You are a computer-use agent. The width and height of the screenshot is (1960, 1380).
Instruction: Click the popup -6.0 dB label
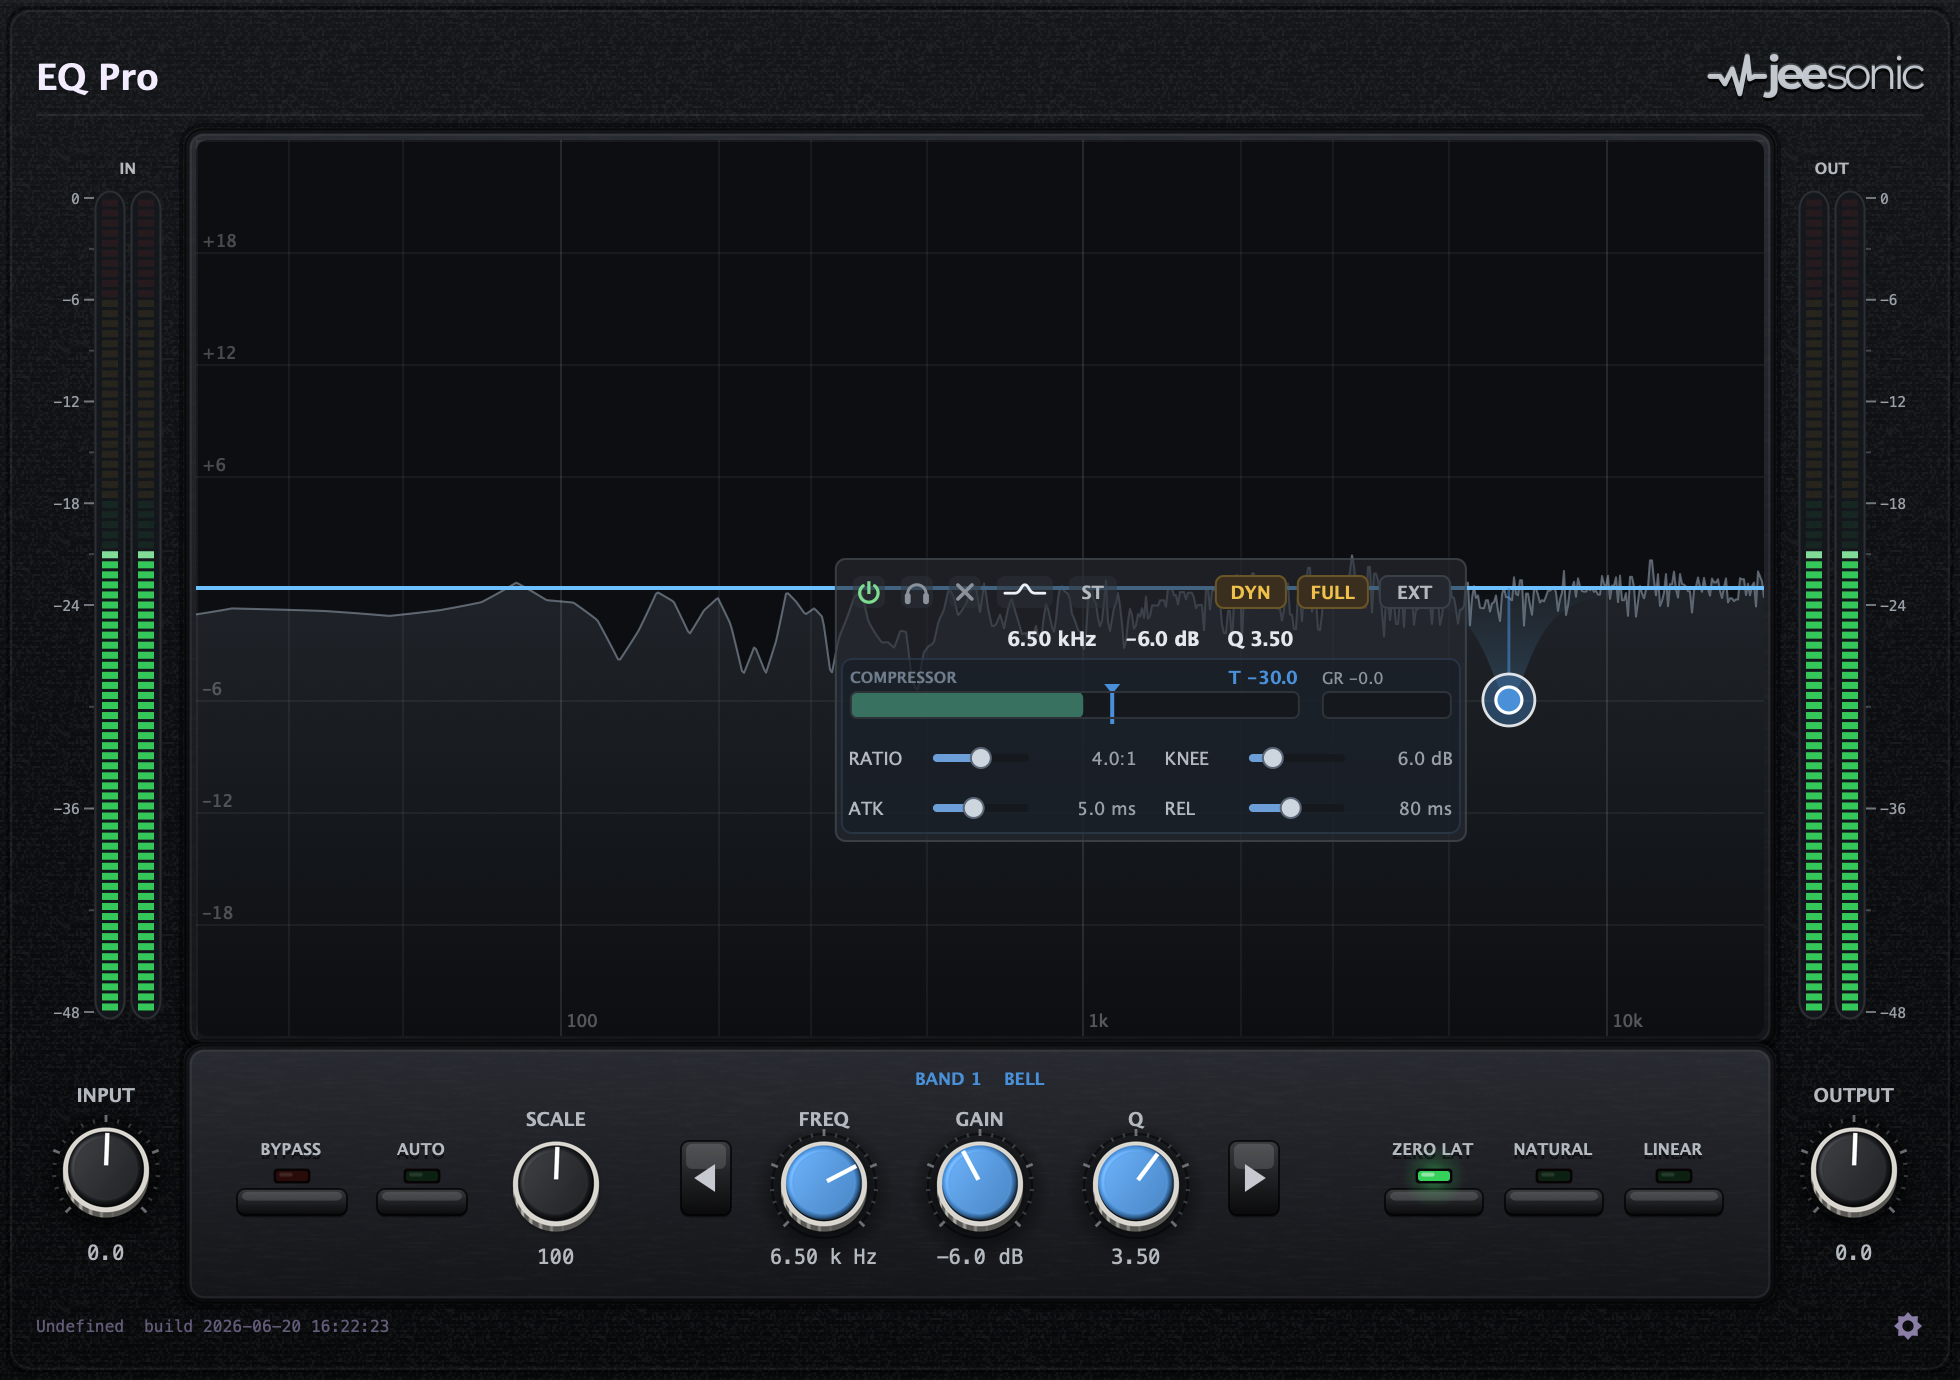1162,639
